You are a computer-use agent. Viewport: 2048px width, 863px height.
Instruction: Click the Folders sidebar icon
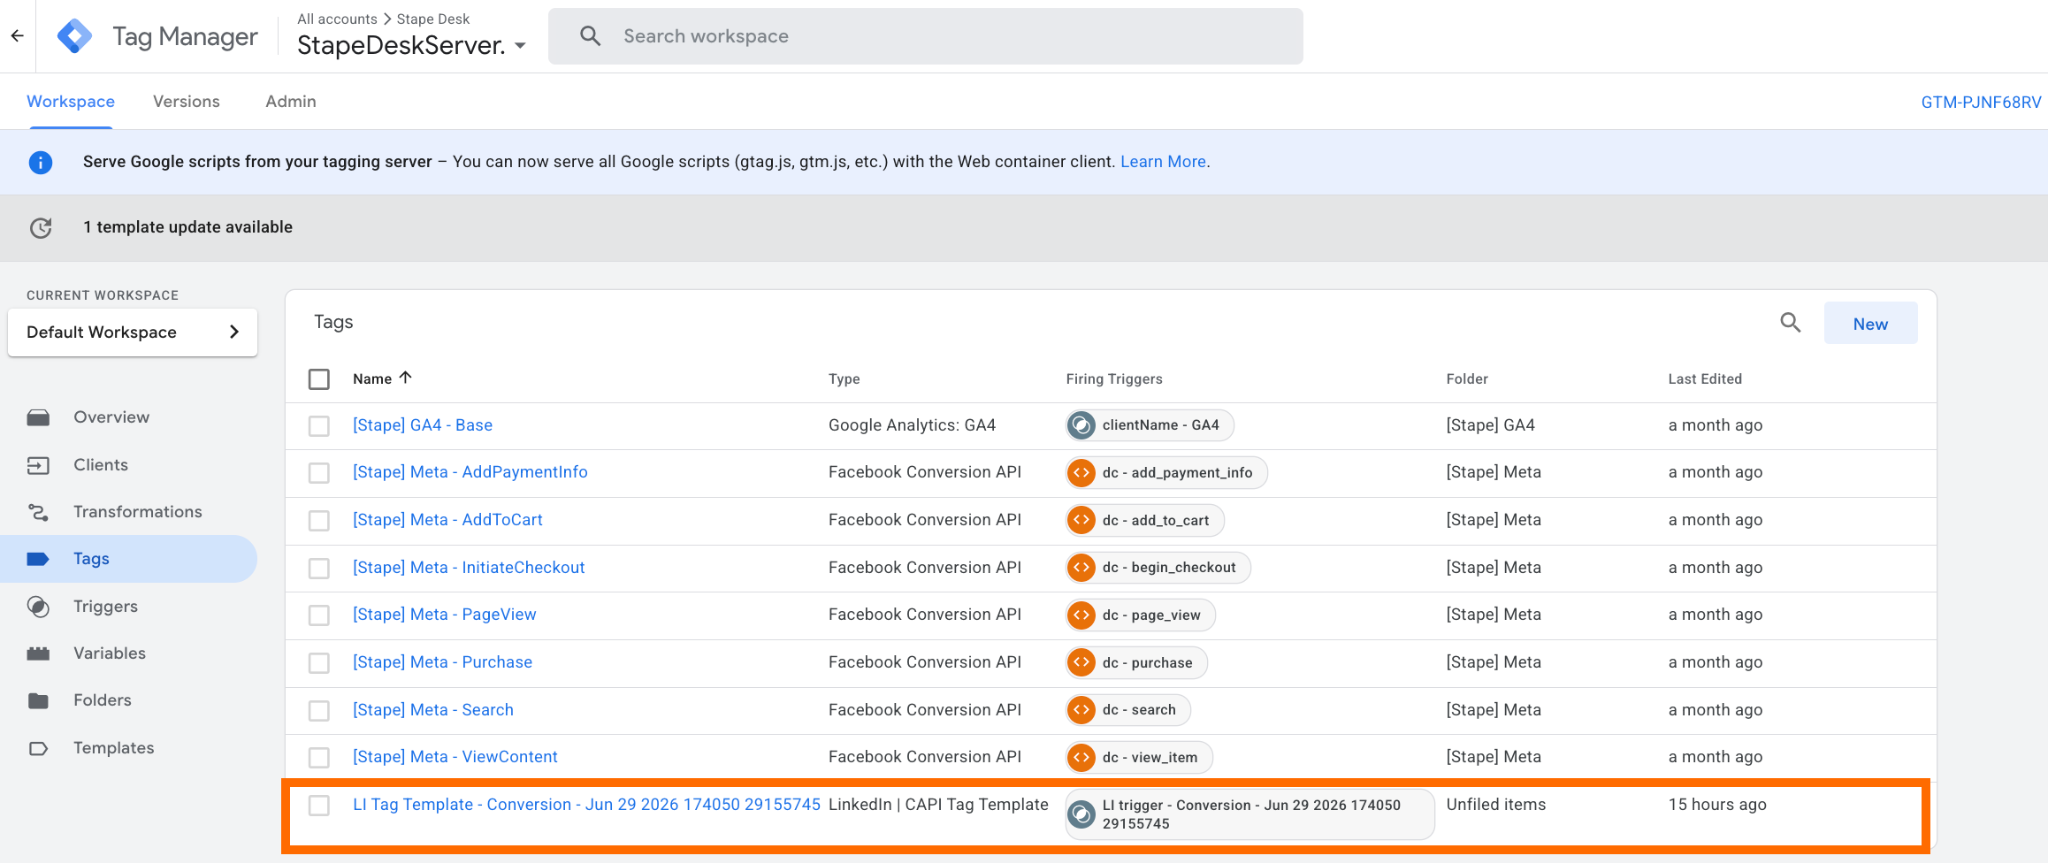[38, 701]
